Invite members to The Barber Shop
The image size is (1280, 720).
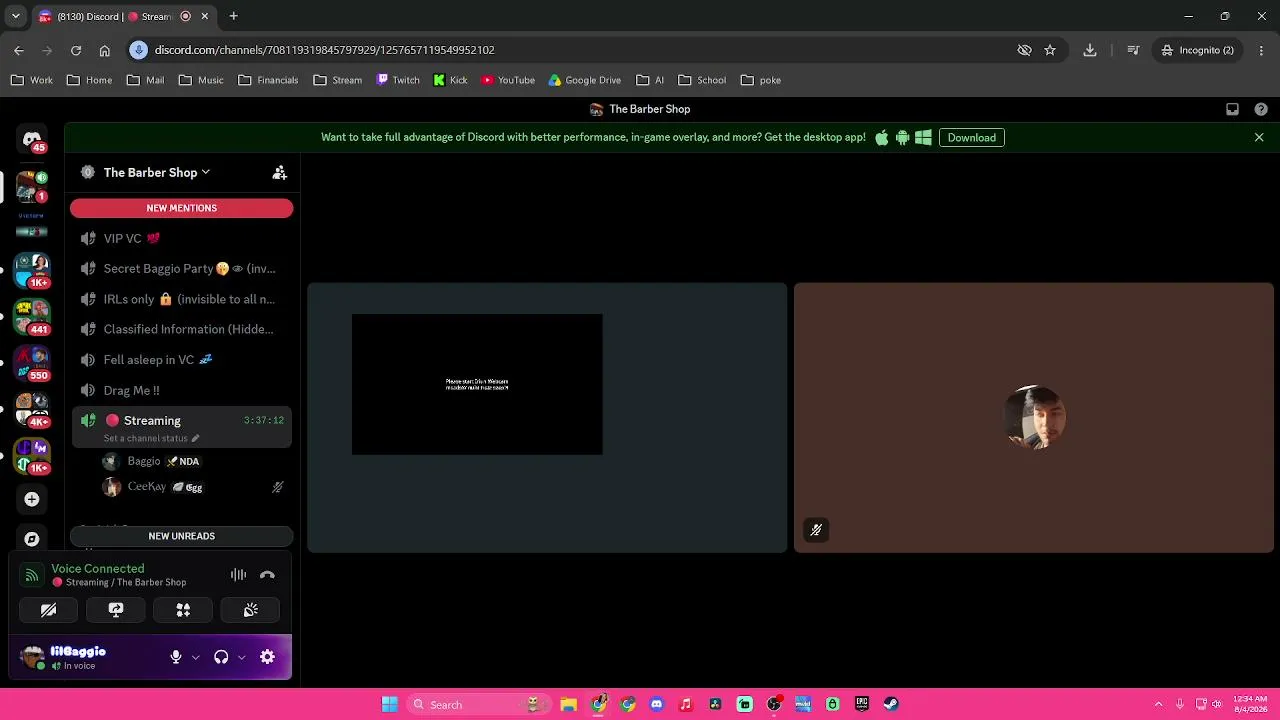(x=280, y=173)
